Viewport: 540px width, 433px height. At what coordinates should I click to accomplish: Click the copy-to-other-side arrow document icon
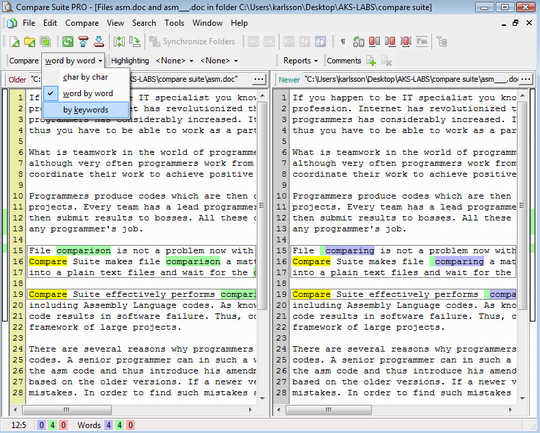click(135, 42)
